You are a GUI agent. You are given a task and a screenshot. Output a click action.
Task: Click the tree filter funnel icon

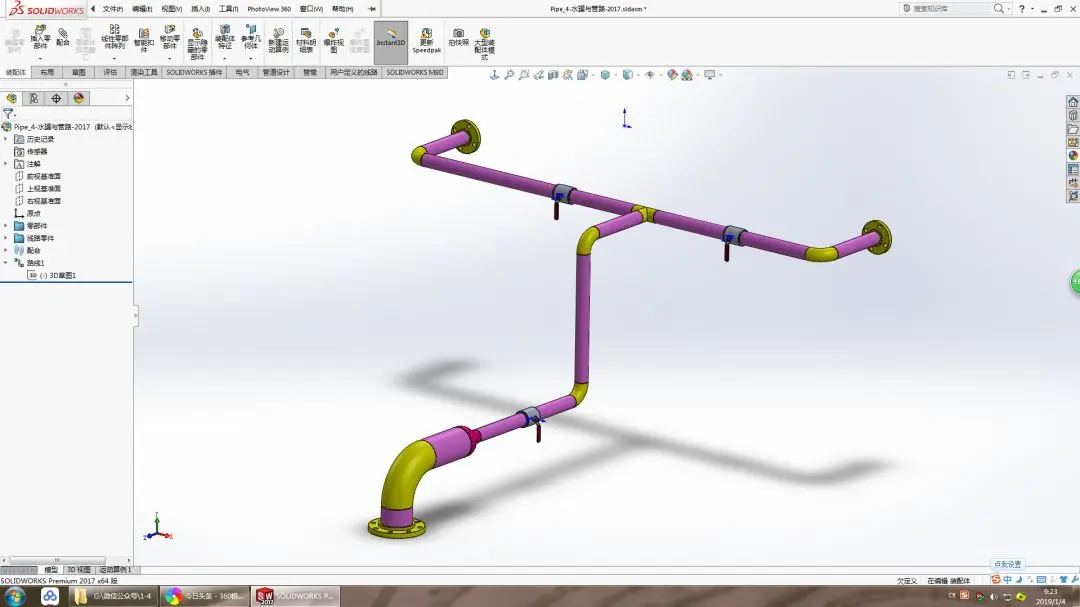click(x=8, y=114)
